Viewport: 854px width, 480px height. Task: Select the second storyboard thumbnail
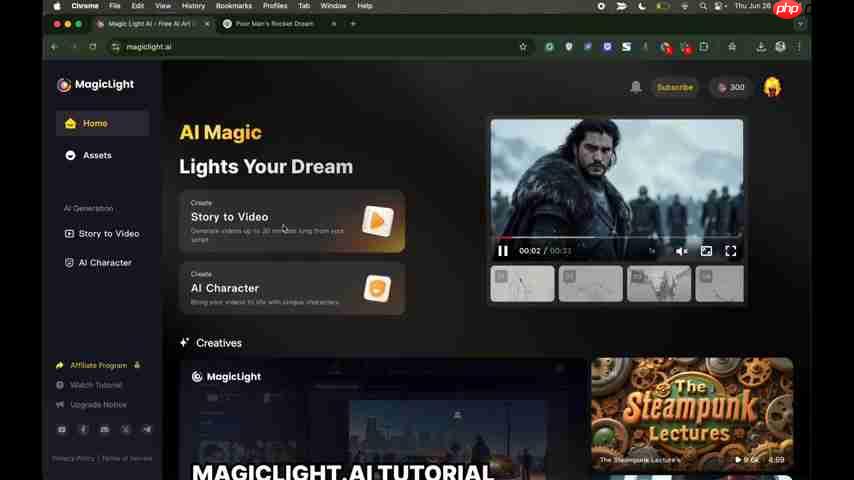(590, 284)
